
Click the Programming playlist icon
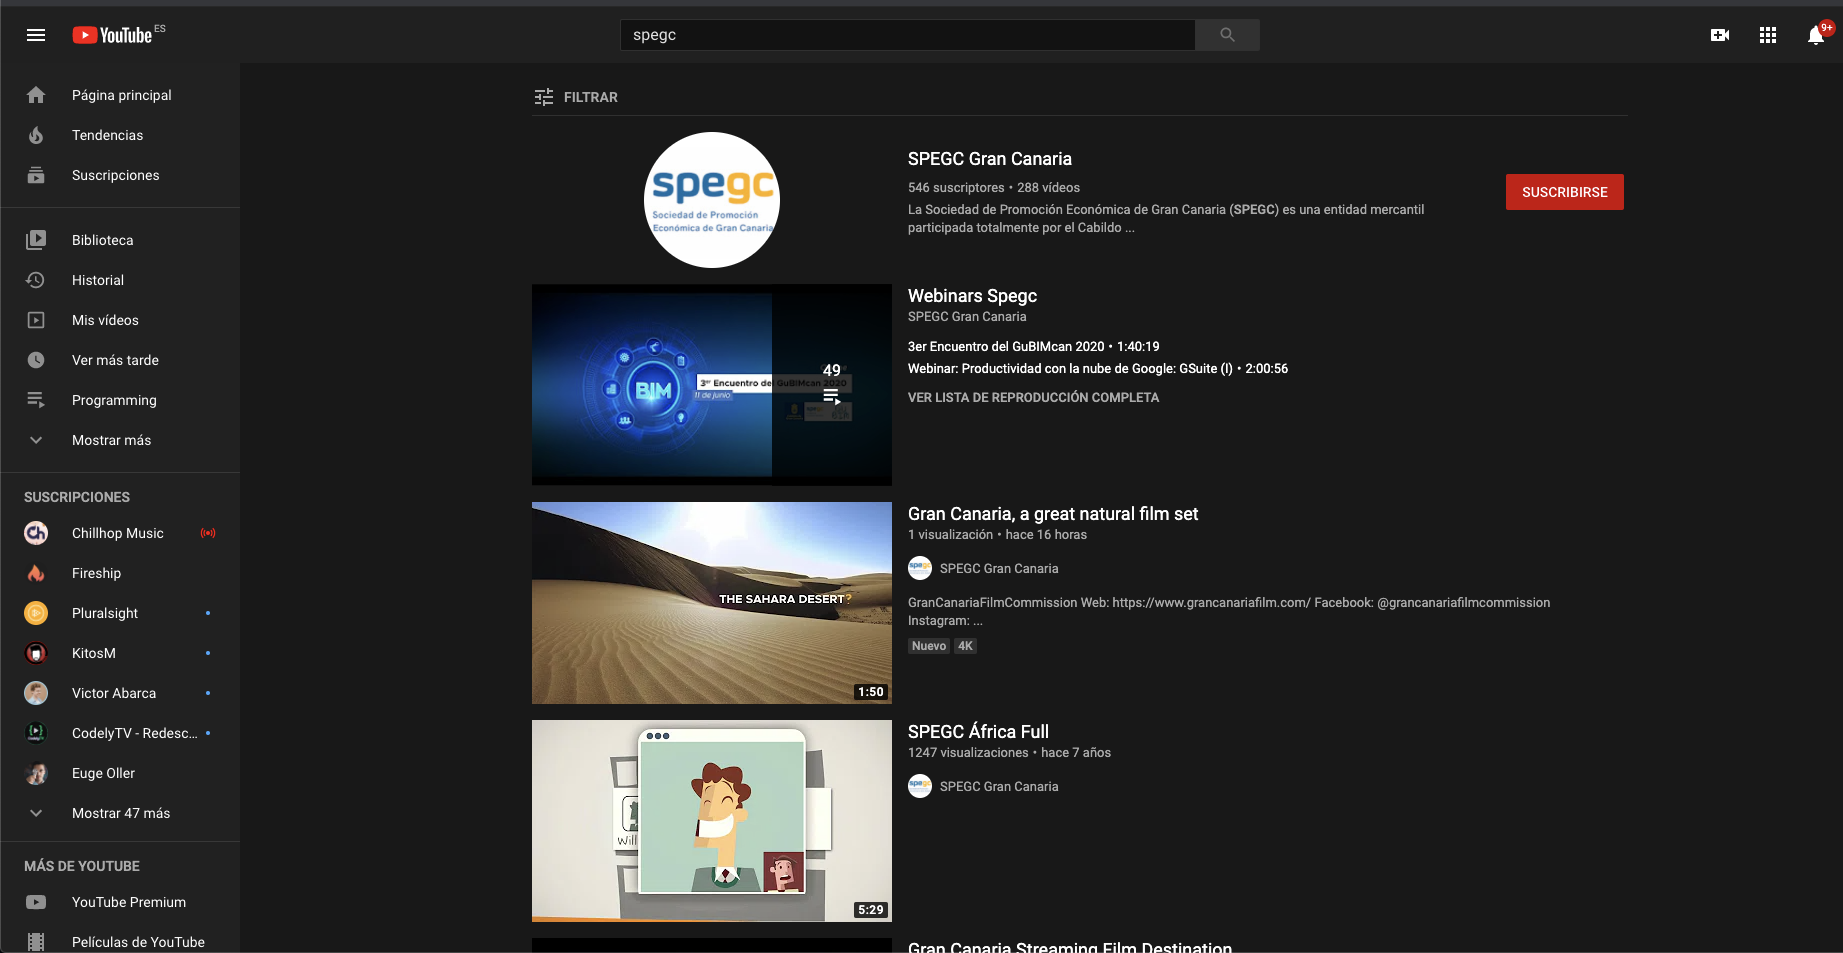click(36, 400)
